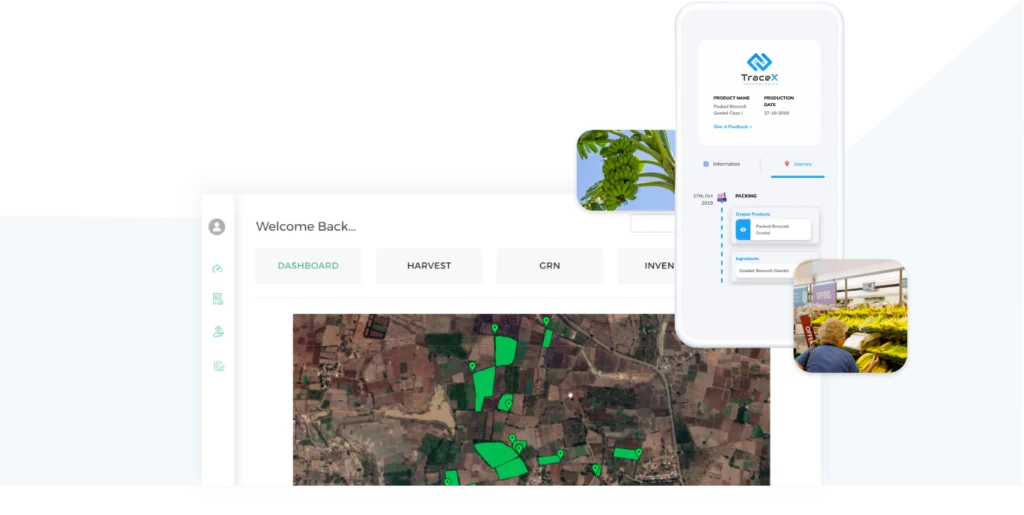Select the Journey tab on phone

pyautogui.click(x=798, y=164)
